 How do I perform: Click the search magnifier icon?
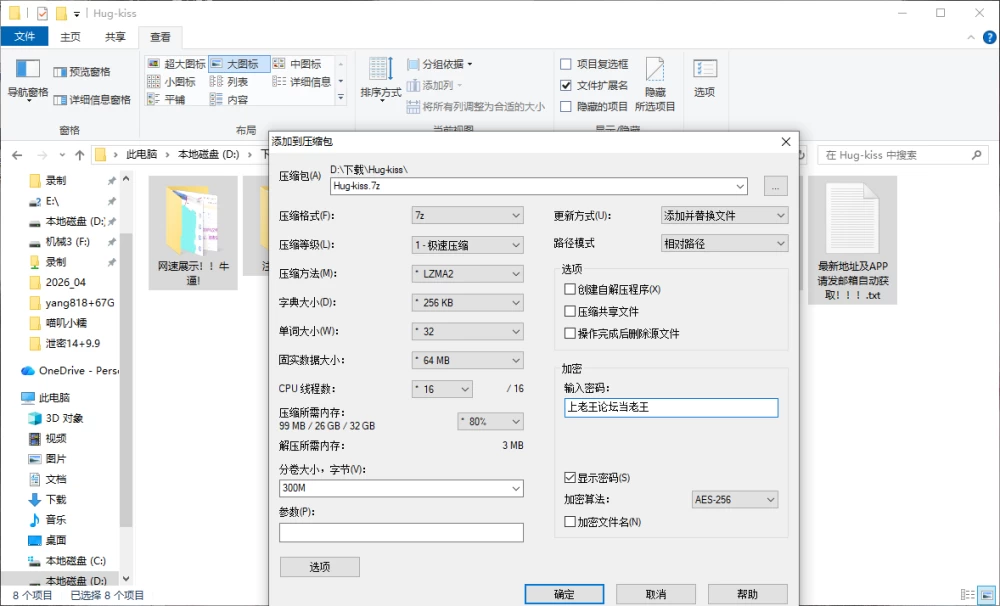pyautogui.click(x=976, y=155)
